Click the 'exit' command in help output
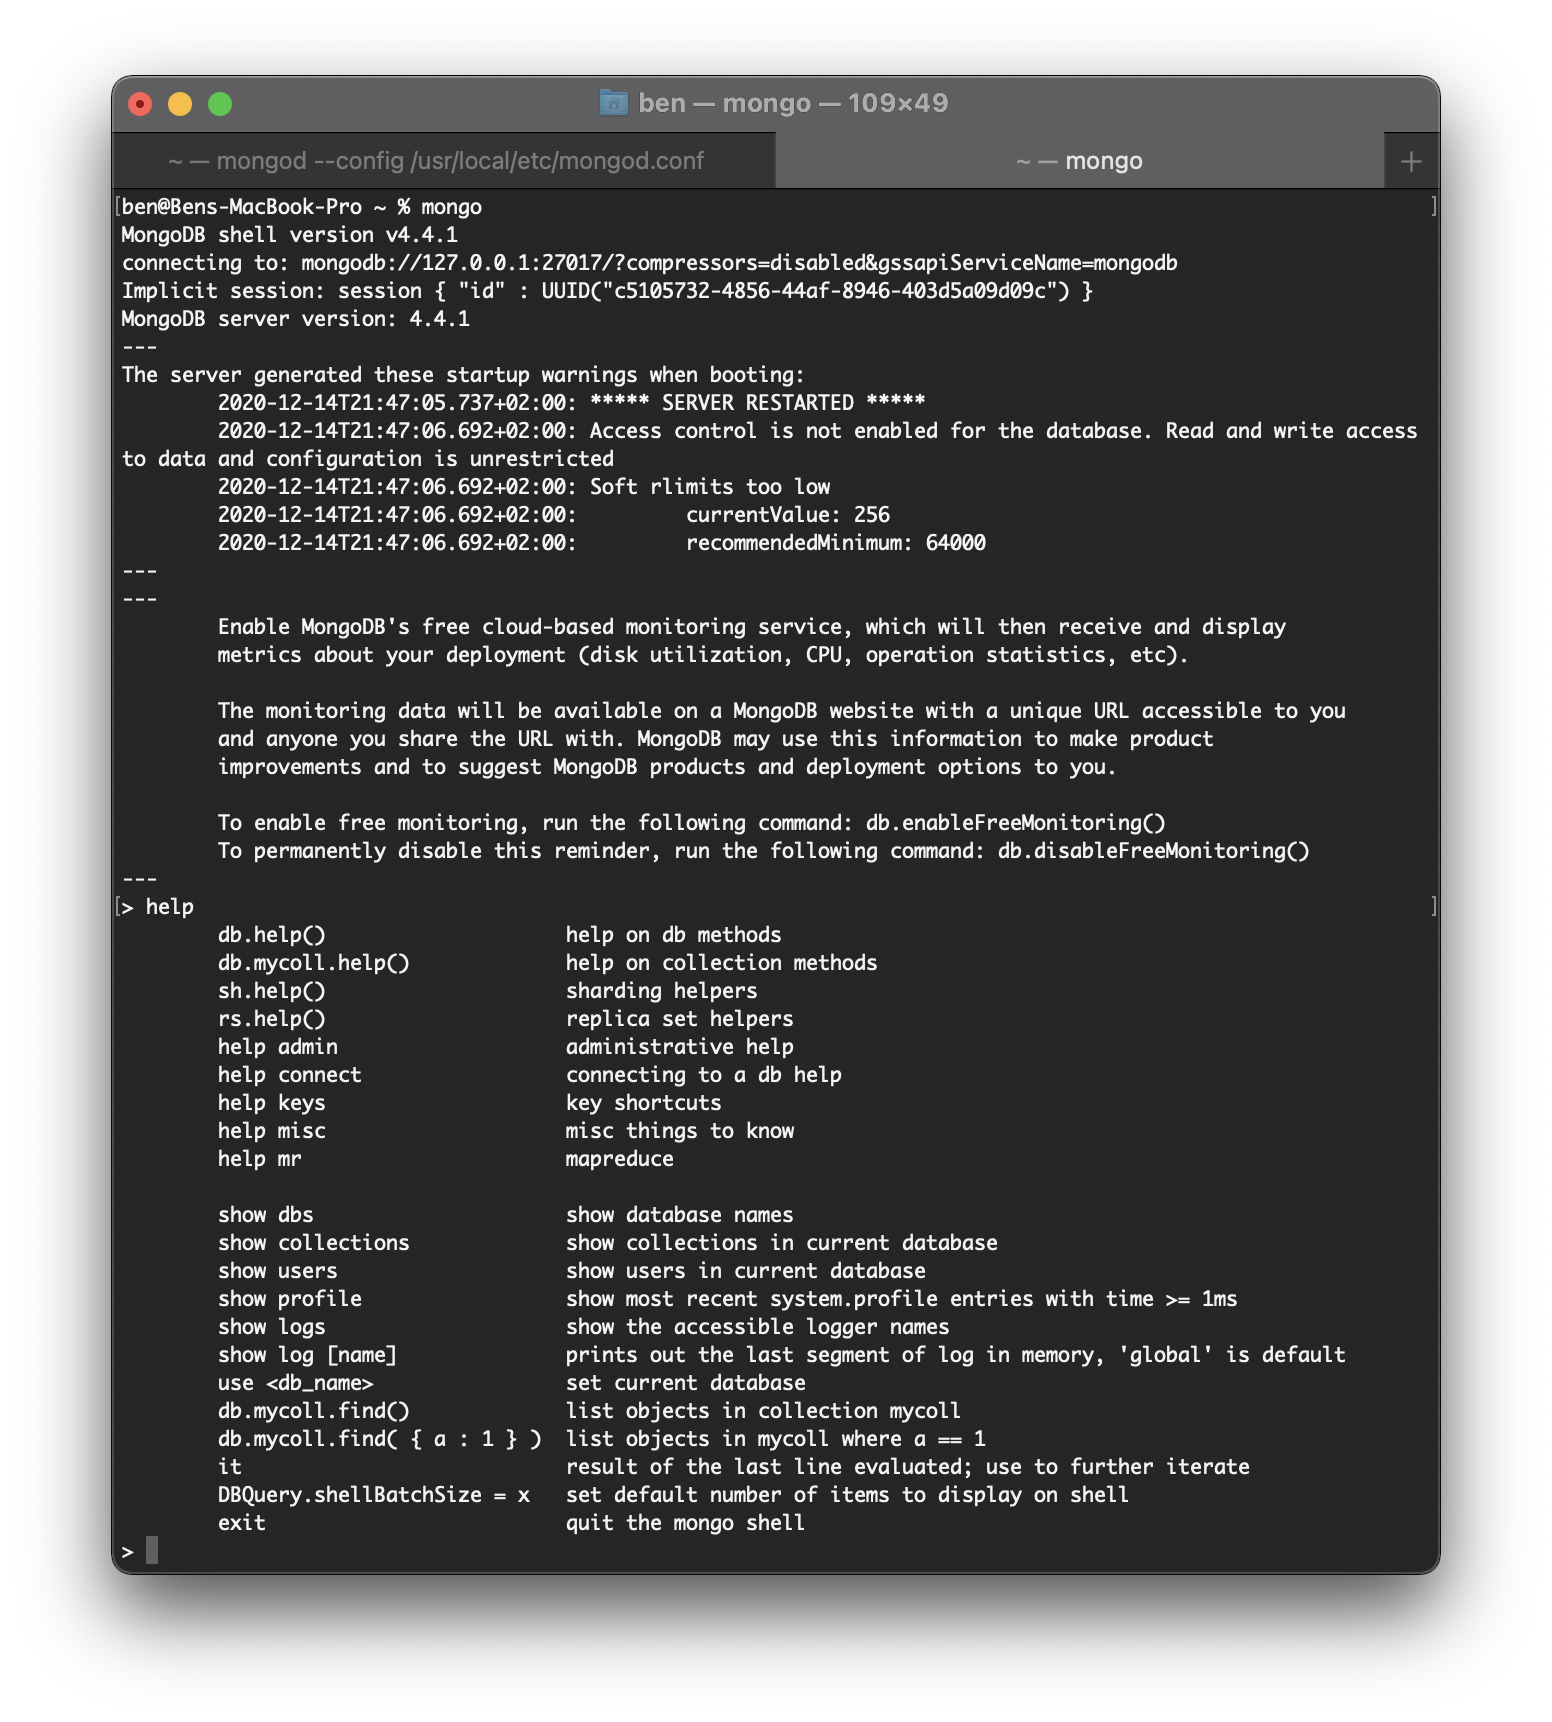Image resolution: width=1552 pixels, height=1722 pixels. click(242, 1523)
